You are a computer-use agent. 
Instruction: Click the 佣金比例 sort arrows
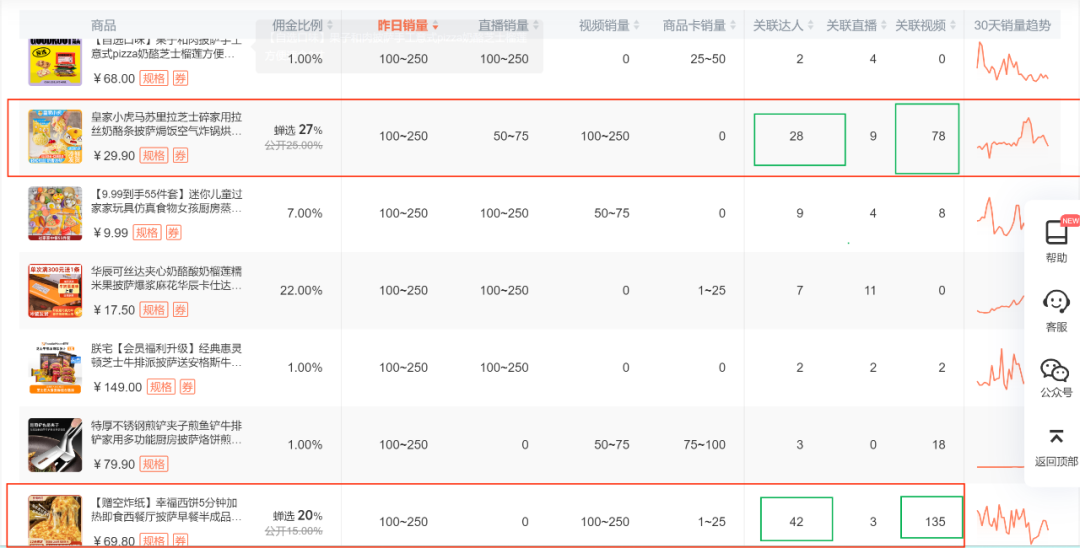(x=330, y=26)
